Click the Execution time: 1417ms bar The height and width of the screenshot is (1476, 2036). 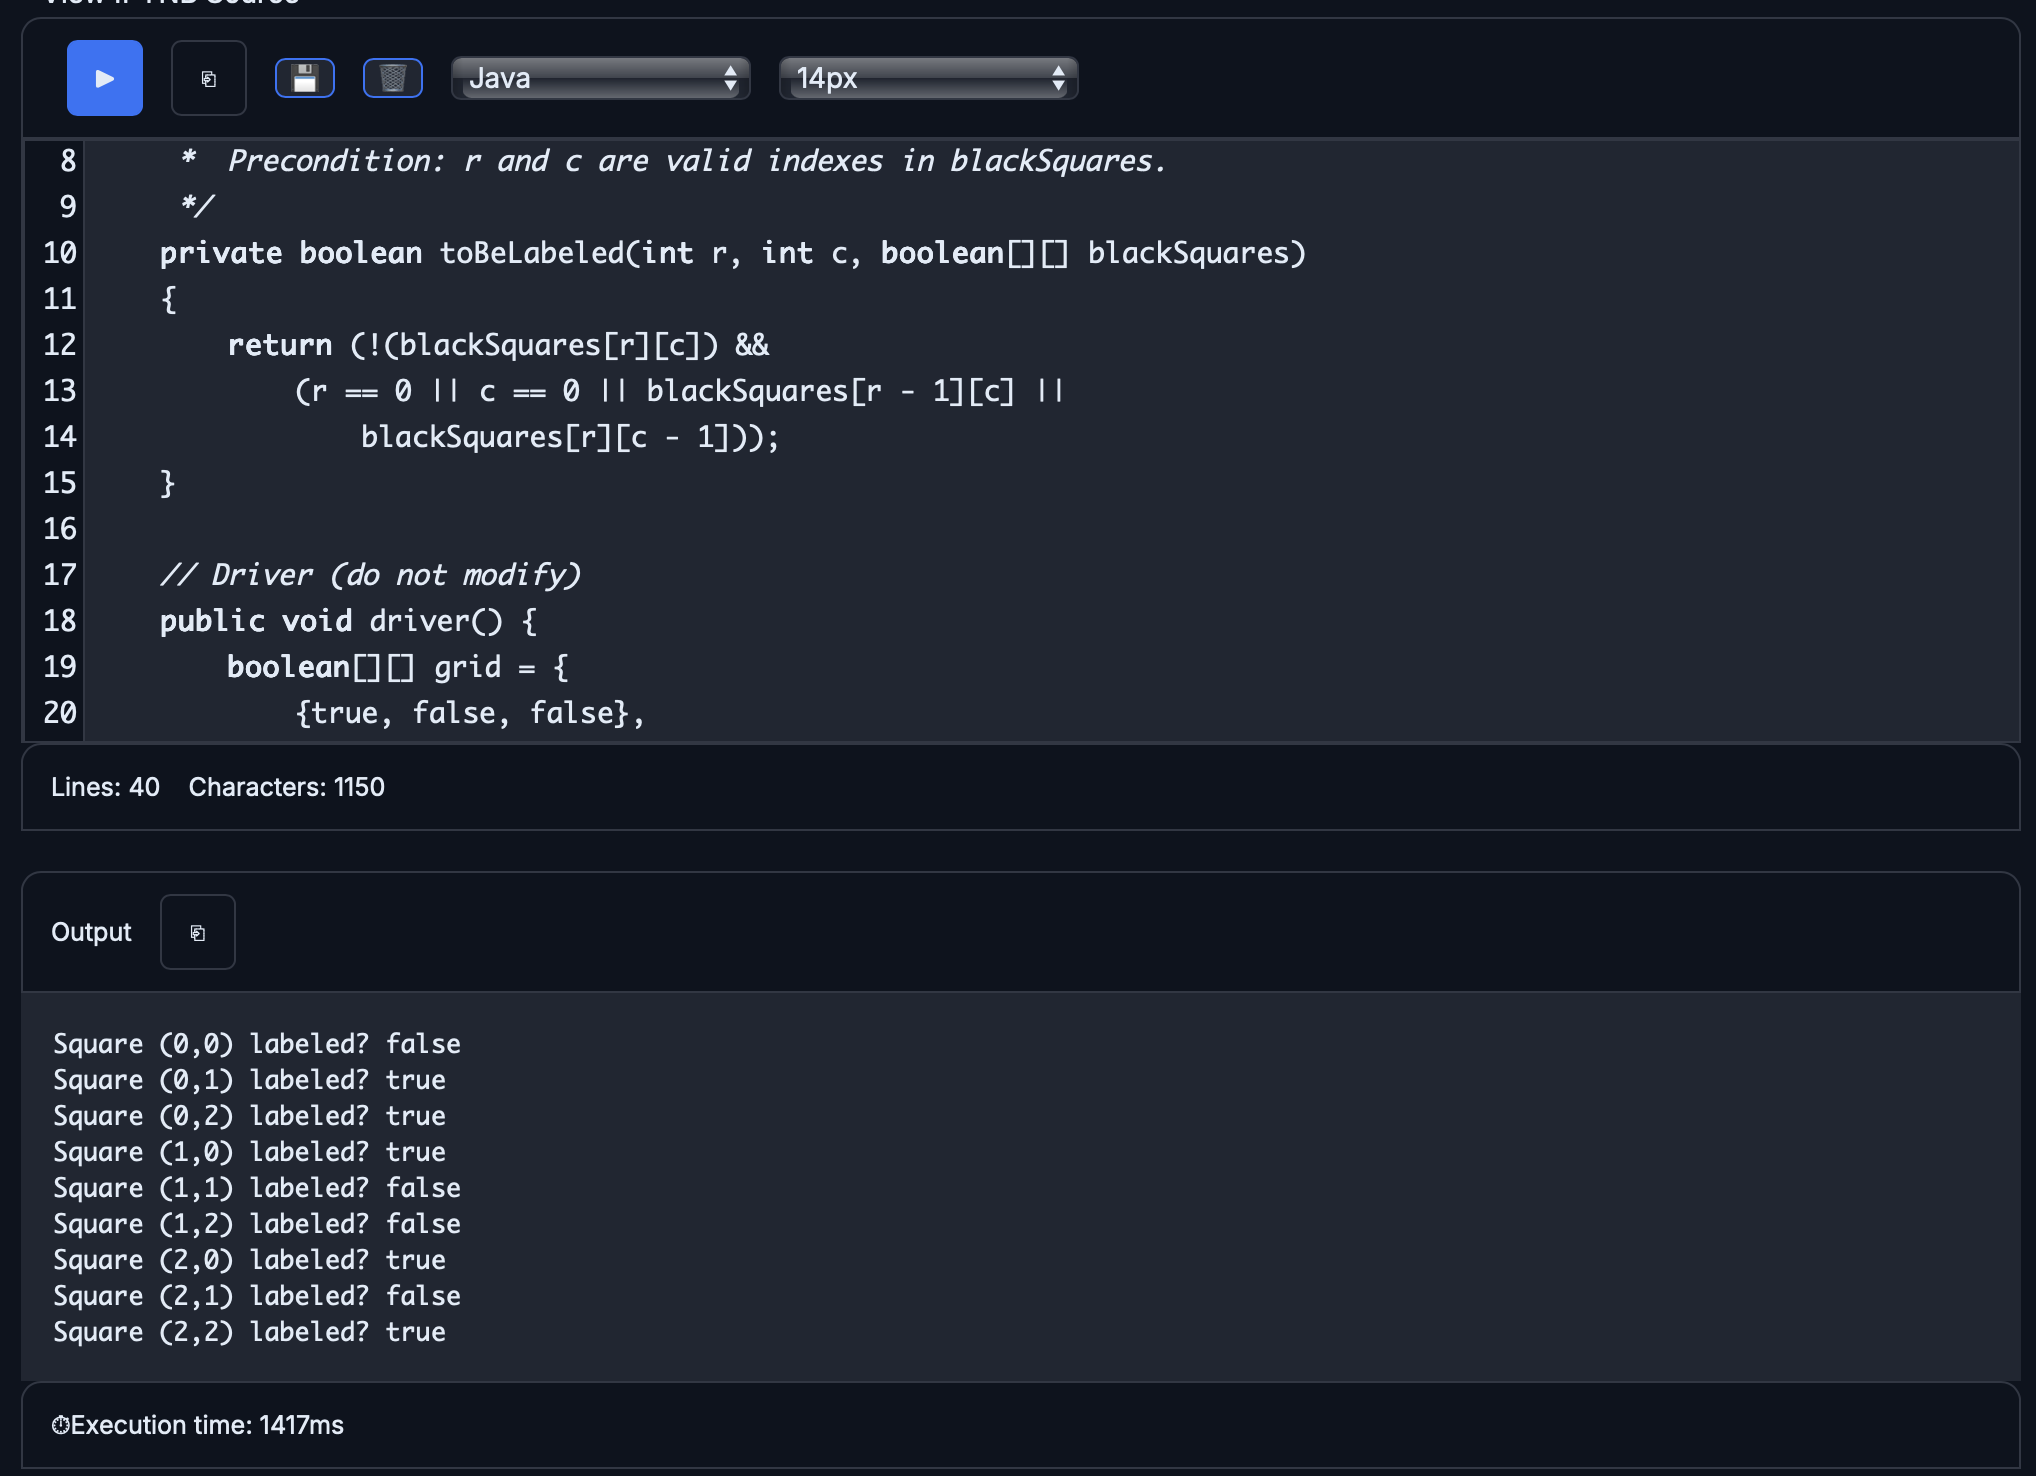pyautogui.click(x=200, y=1424)
